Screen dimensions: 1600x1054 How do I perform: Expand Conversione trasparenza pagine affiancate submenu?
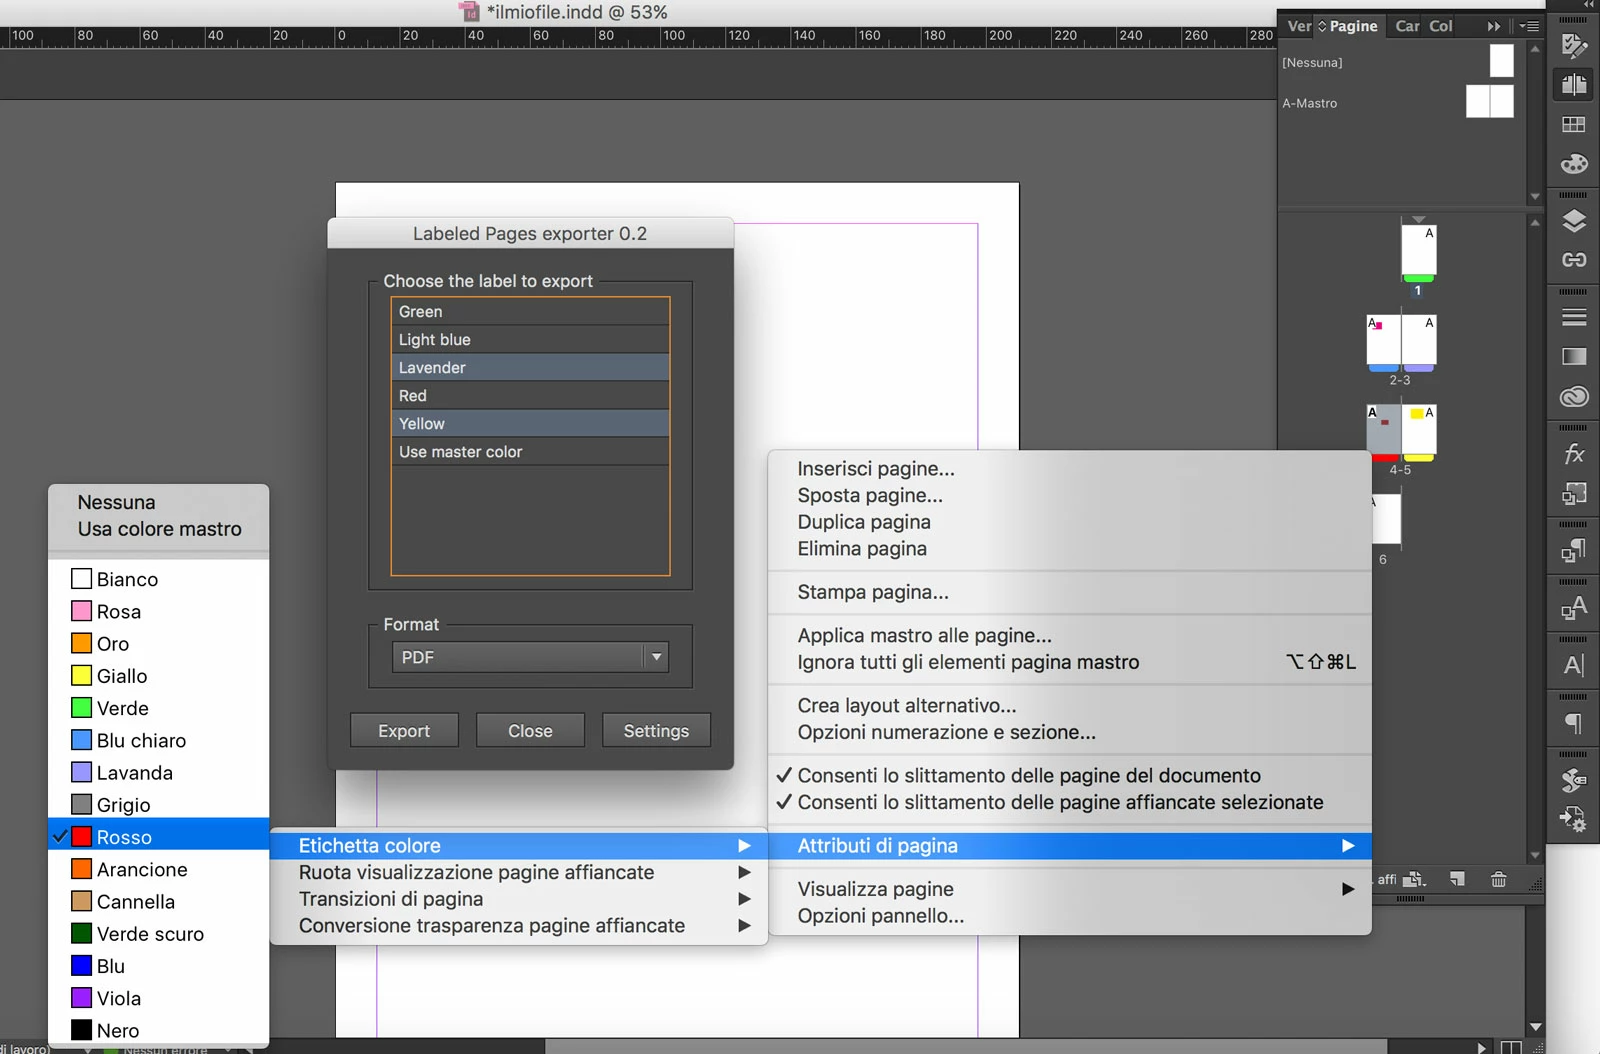coord(519,926)
